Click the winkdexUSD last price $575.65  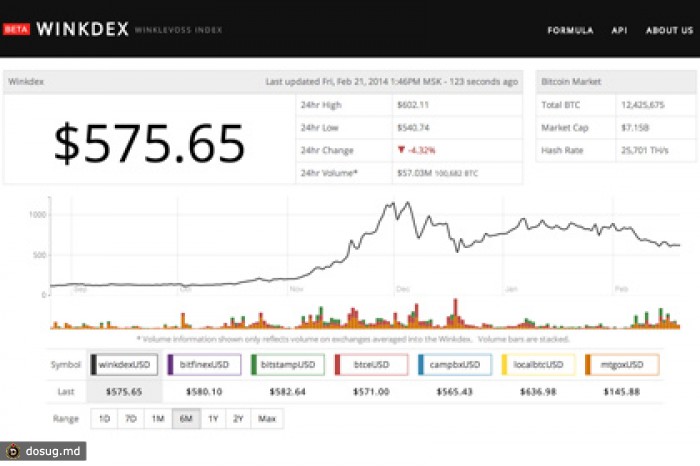[124, 392]
